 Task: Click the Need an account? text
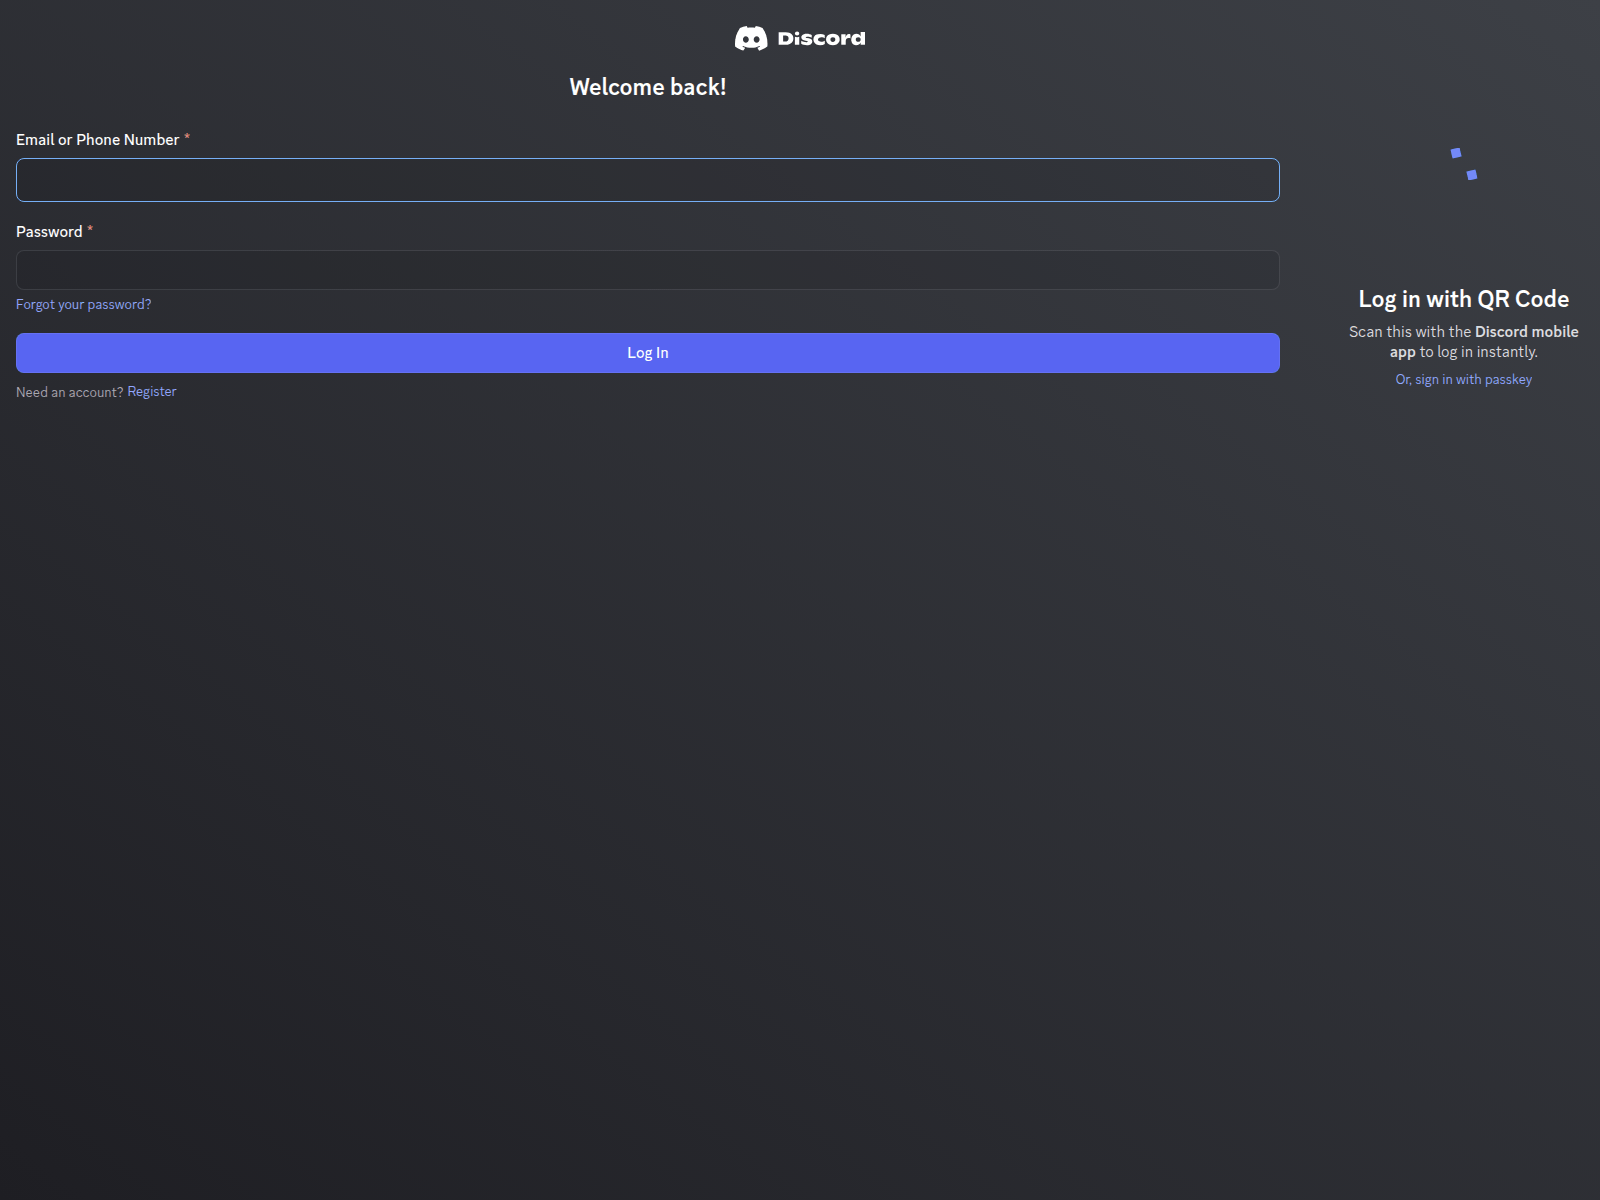[69, 392]
